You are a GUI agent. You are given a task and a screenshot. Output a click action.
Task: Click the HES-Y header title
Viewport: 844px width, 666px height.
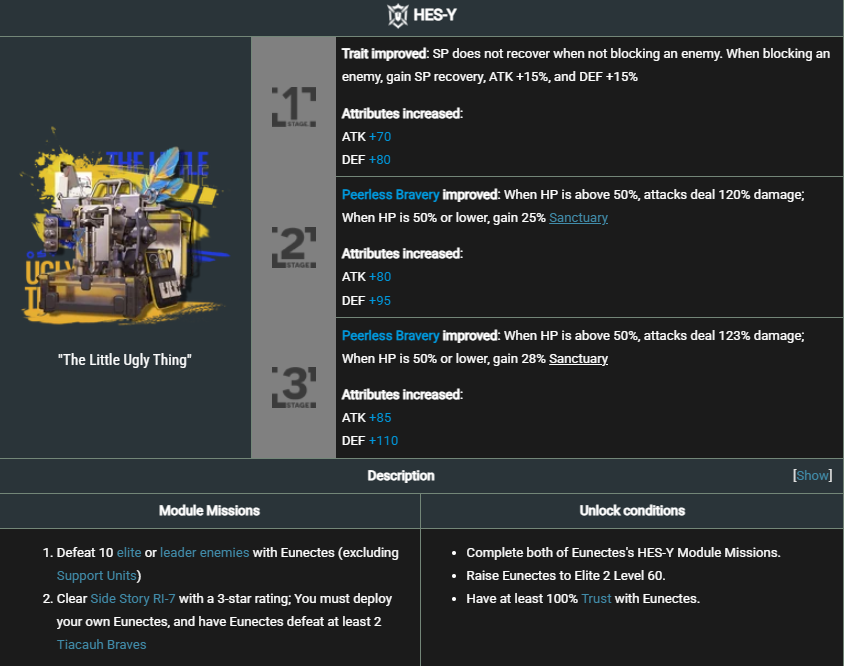(435, 15)
